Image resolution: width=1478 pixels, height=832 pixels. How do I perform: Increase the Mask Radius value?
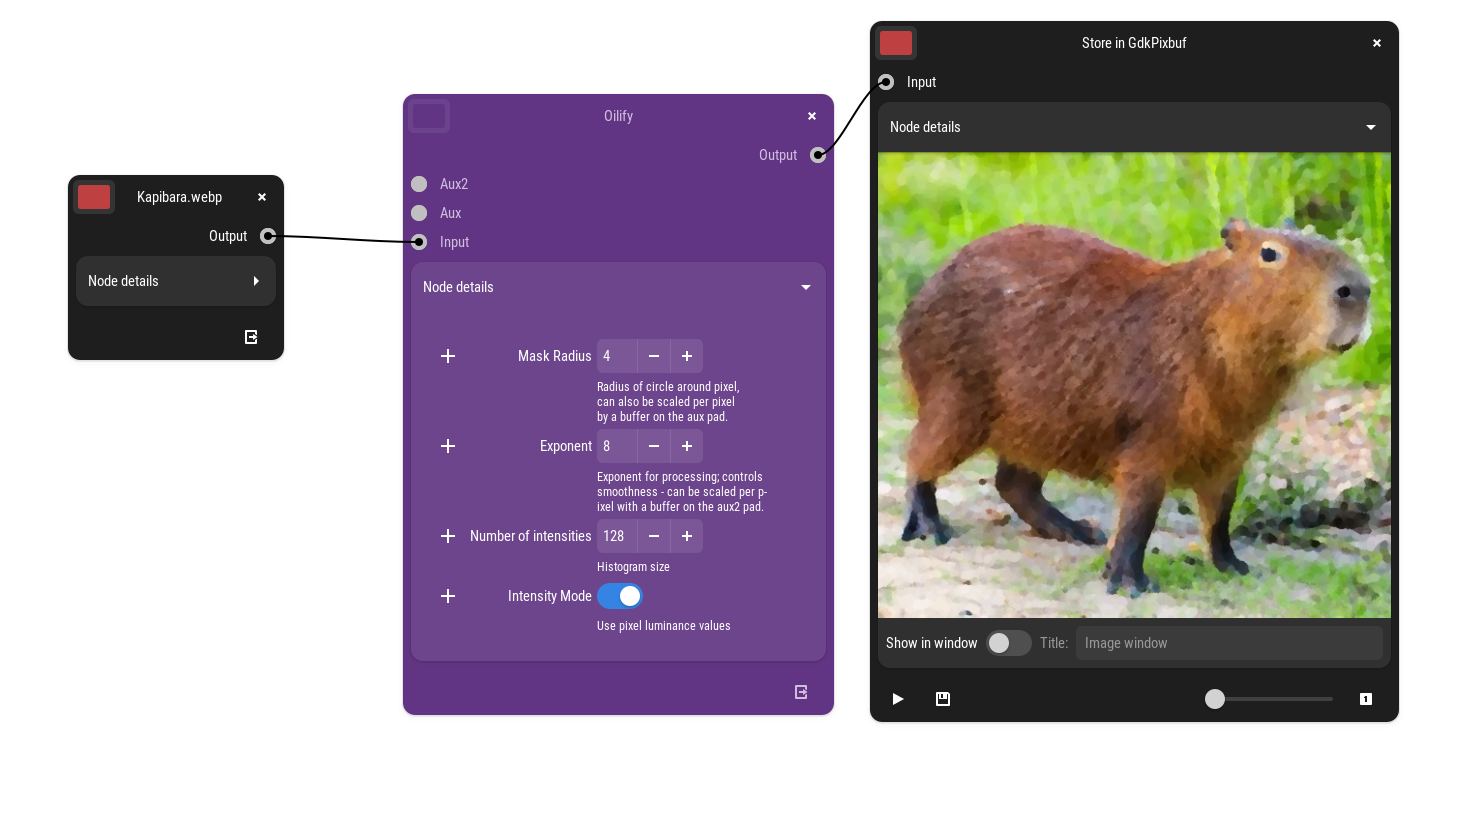687,356
